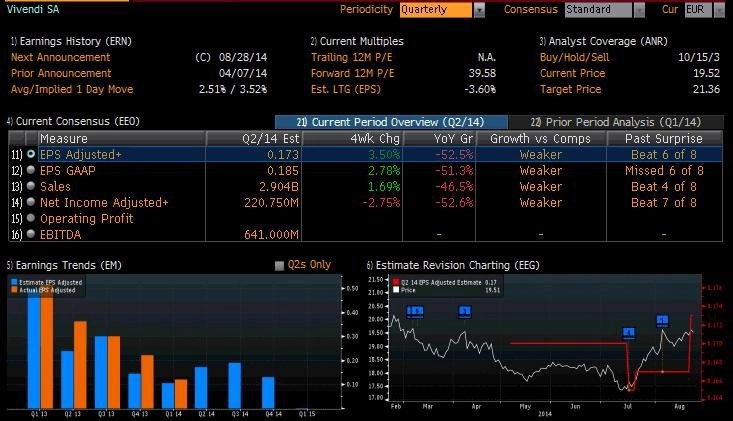Open the EUR currency dropdown arrow
The width and height of the screenshot is (733, 421).
click(x=719, y=10)
